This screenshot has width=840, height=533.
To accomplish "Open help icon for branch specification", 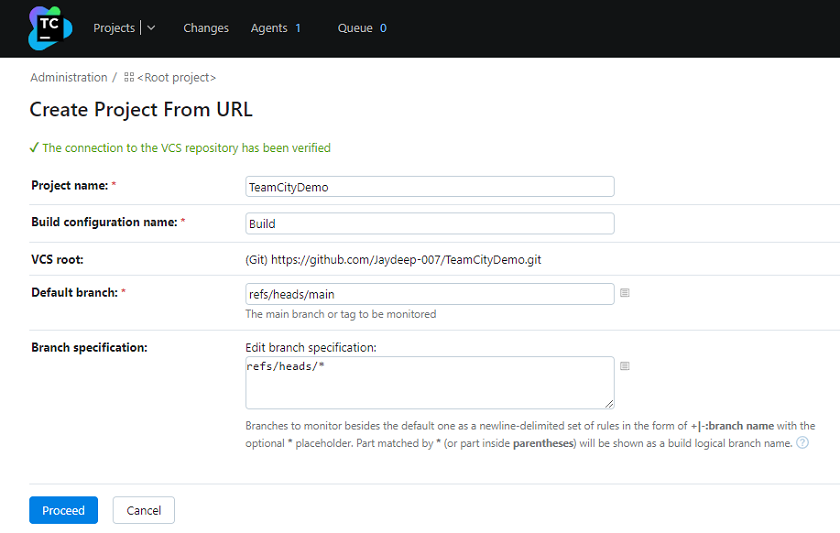I will click(x=802, y=443).
